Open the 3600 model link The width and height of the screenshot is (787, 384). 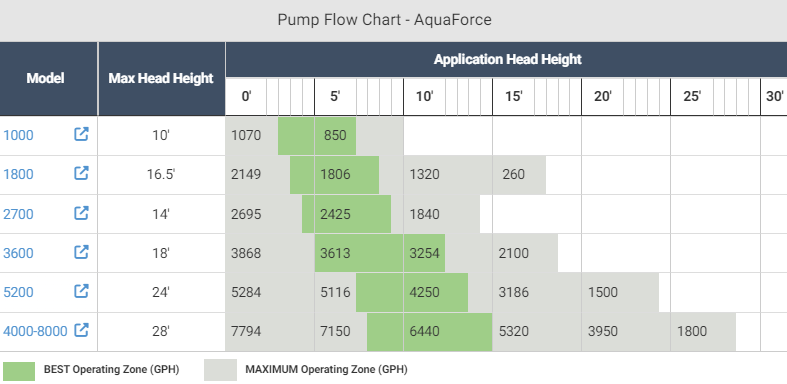click(x=19, y=253)
